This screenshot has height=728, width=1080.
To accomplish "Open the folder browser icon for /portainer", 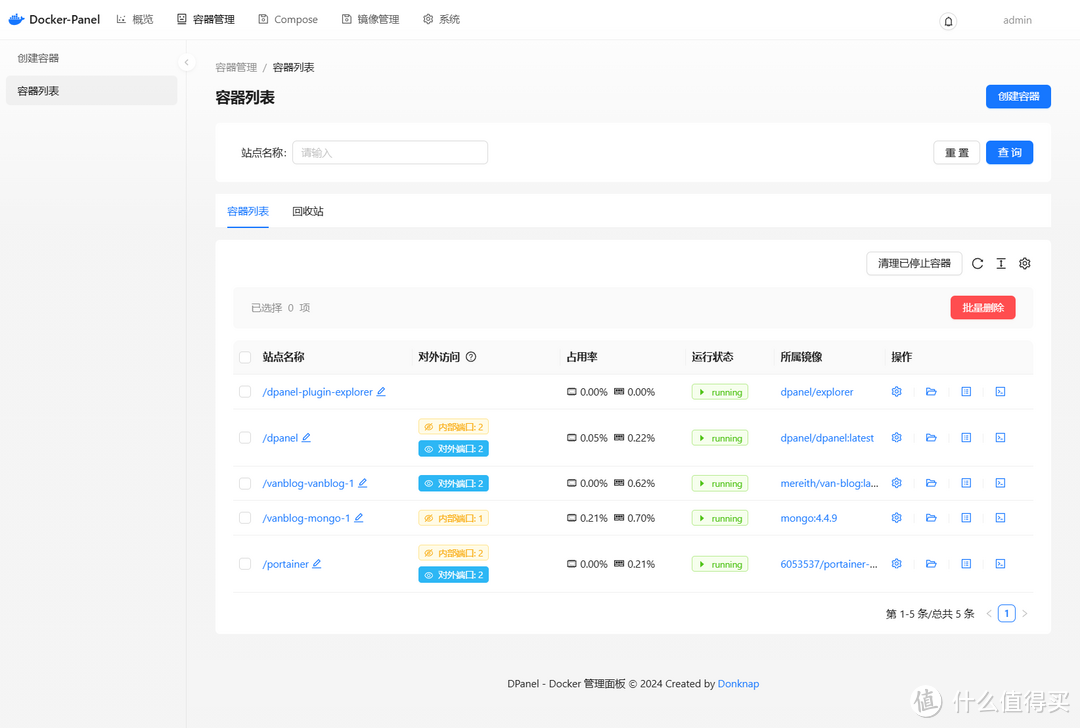I will coord(931,563).
